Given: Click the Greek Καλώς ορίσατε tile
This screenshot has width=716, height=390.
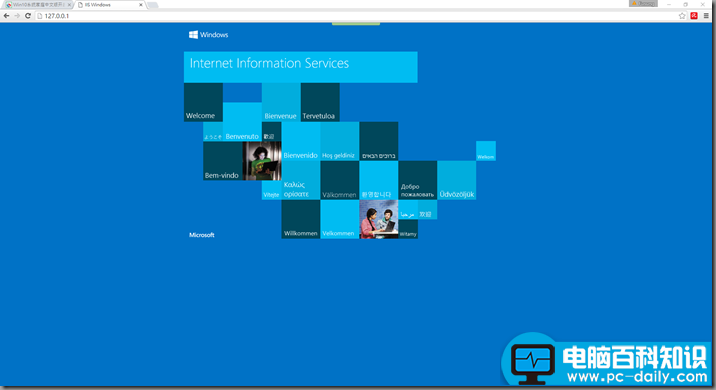Looking at the screenshot, I should pyautogui.click(x=300, y=180).
